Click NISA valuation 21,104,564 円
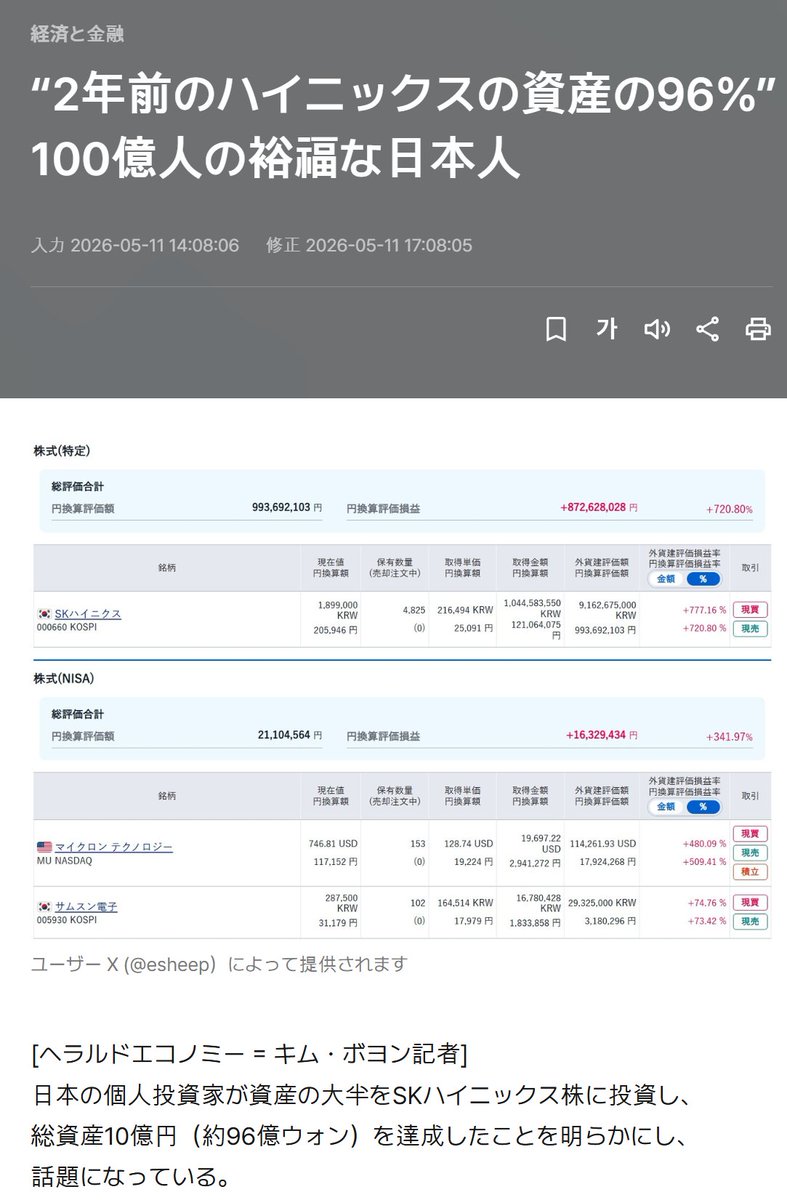The height and width of the screenshot is (1200, 787). pyautogui.click(x=290, y=735)
